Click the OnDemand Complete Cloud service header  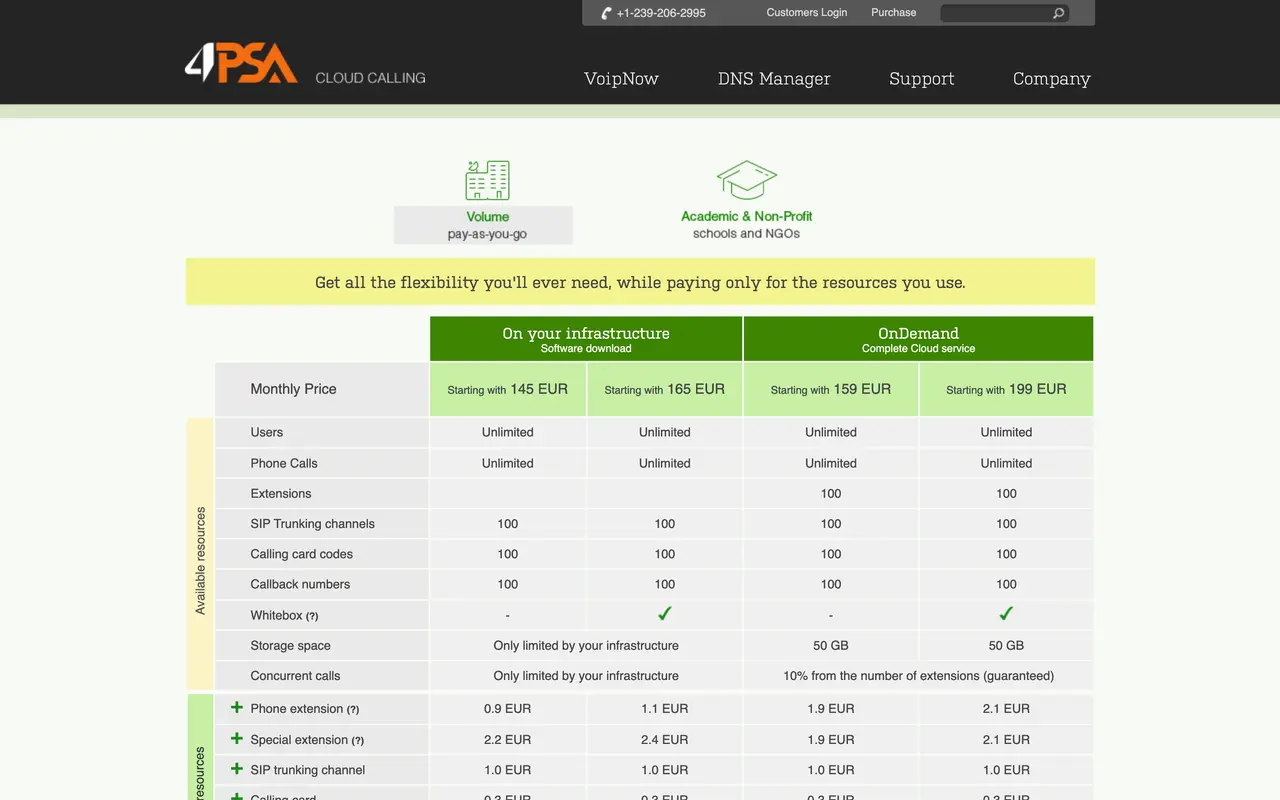tap(918, 339)
